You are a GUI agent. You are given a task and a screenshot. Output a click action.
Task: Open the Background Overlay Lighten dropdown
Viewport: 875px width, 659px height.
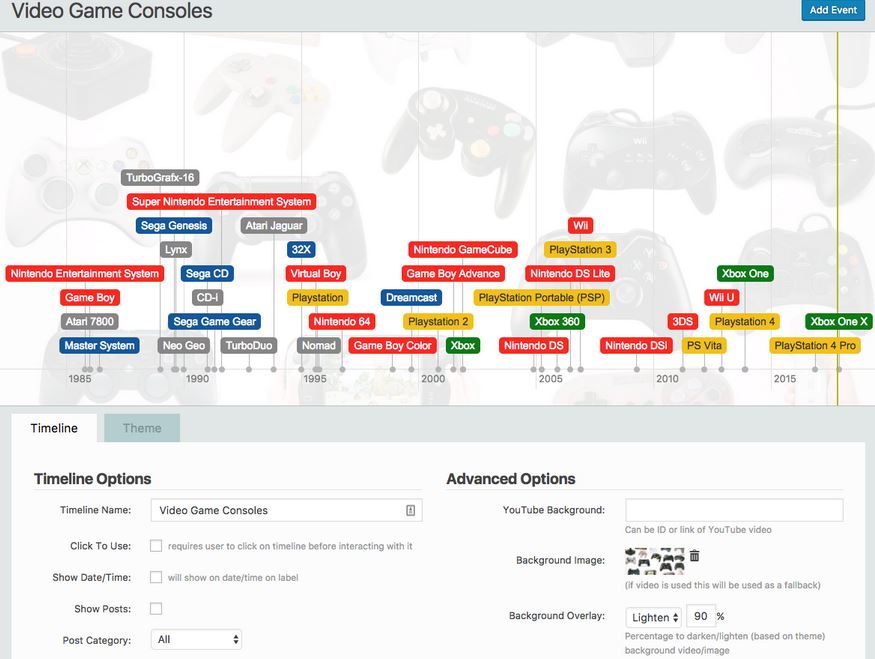[x=653, y=617]
